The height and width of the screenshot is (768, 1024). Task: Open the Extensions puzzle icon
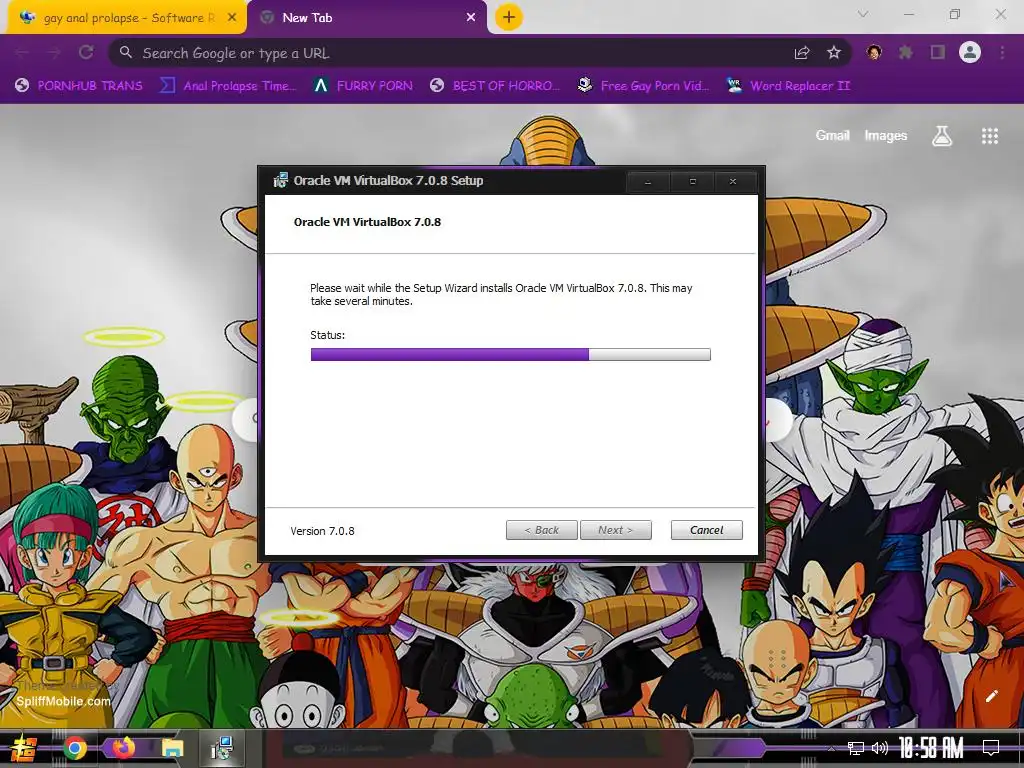tap(906, 52)
